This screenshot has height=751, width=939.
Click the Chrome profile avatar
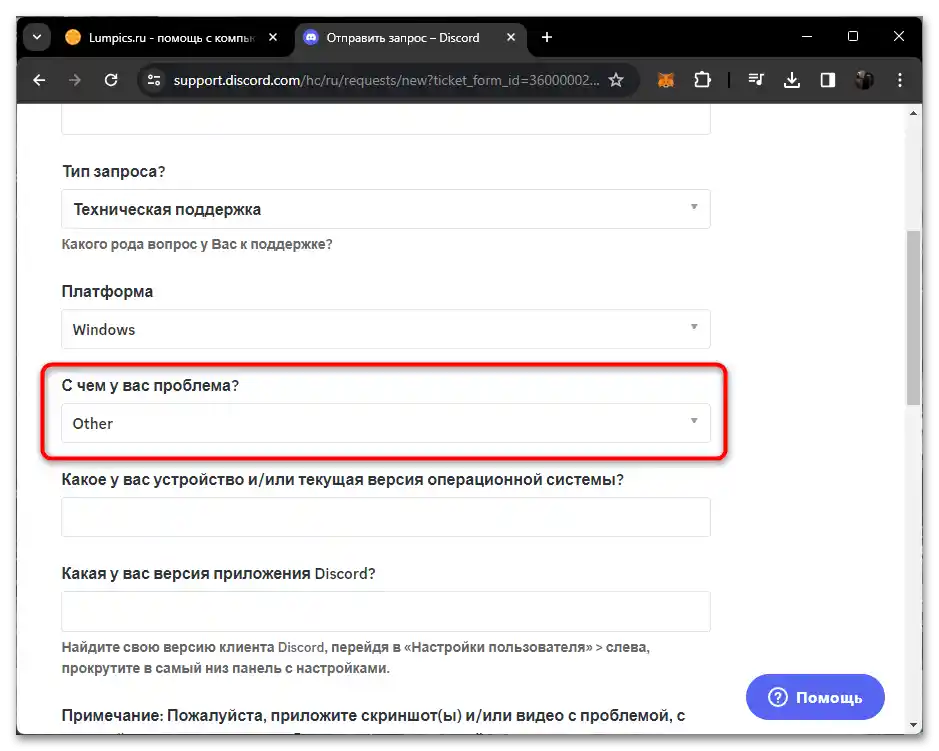863,79
